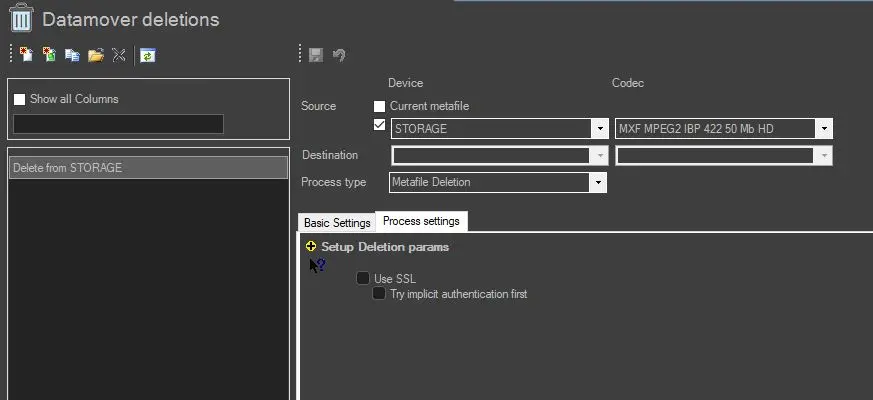Image resolution: width=873 pixels, height=400 pixels.
Task: Open the Process type Metafile Deletion dropdown
Action: pos(597,182)
